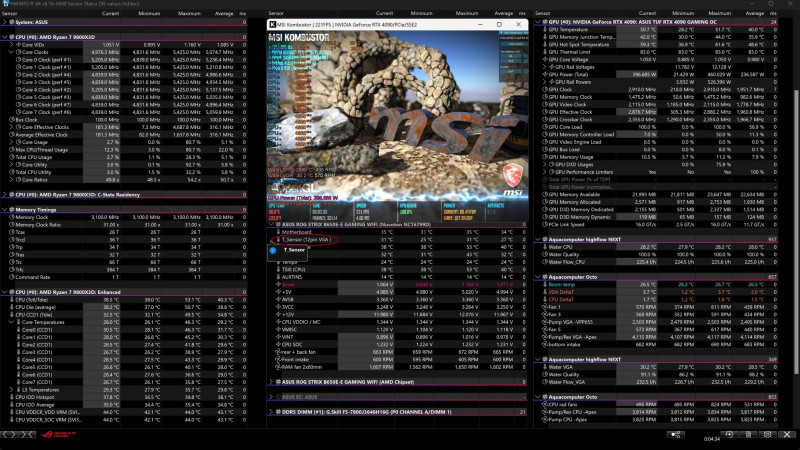The width and height of the screenshot is (800, 450).
Task: Click the MSI Kombustor K title bar icon
Action: [x=272, y=24]
